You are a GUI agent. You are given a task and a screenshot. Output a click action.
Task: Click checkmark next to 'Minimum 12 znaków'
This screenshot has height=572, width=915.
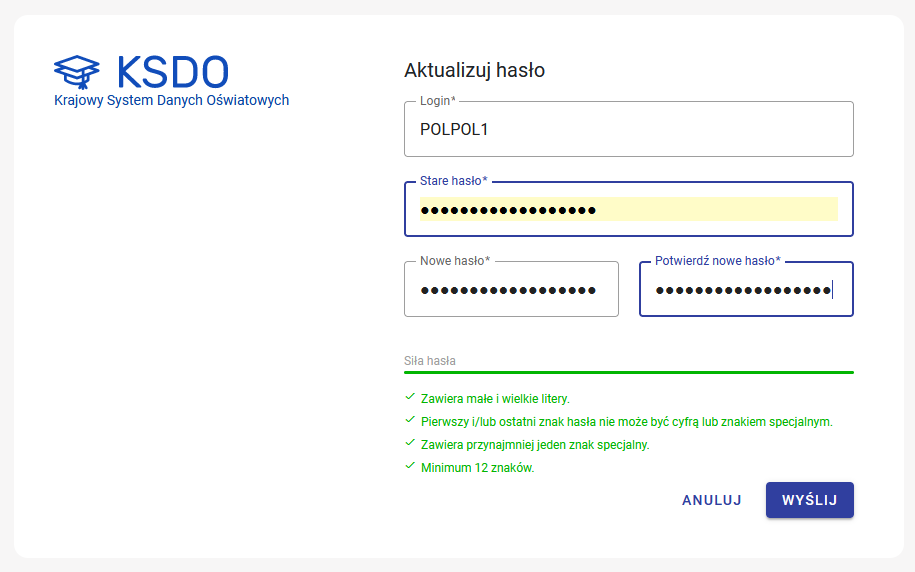pos(409,466)
